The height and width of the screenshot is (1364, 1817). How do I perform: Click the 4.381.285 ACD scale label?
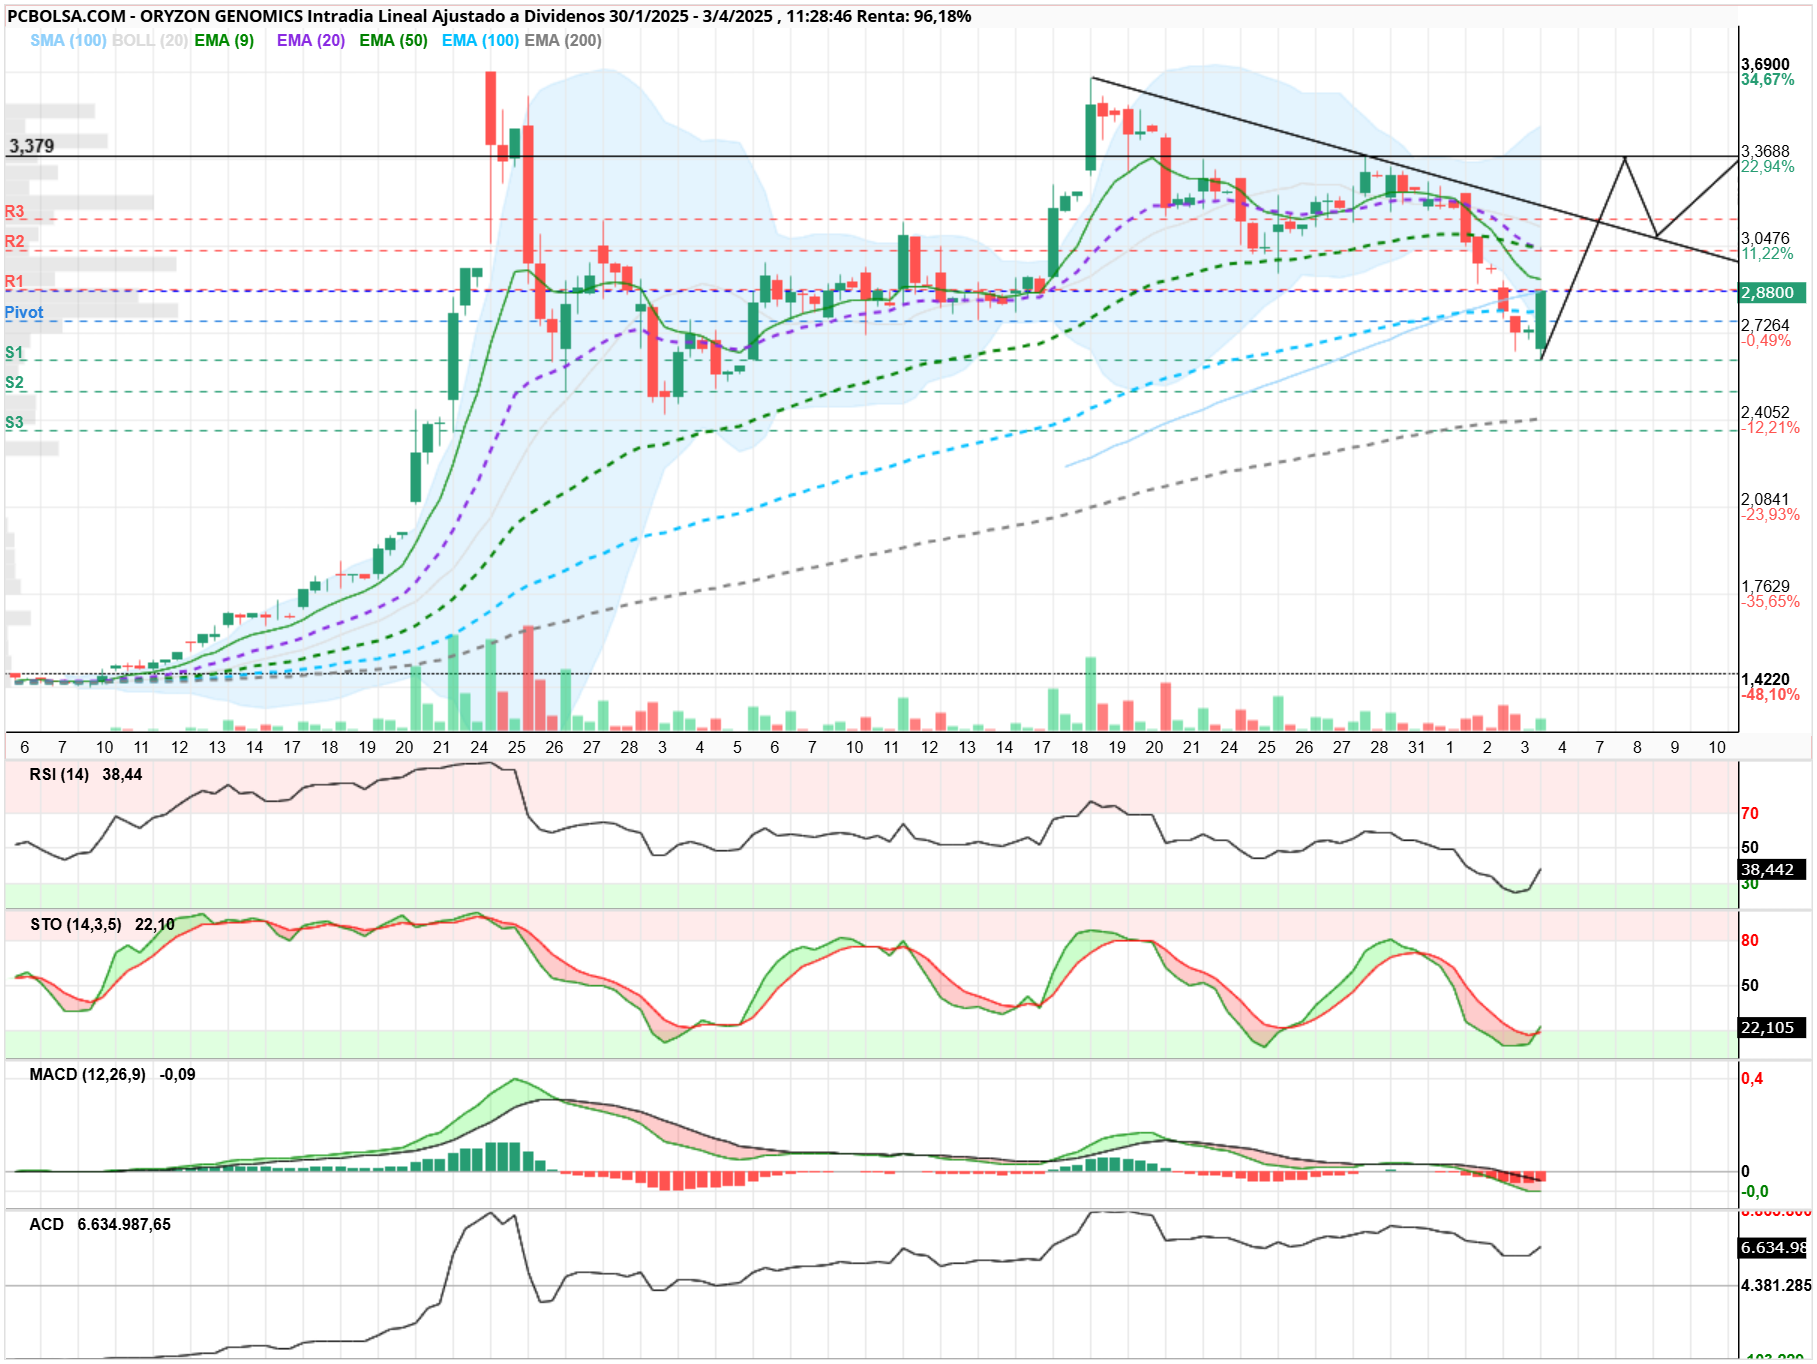click(1776, 1285)
